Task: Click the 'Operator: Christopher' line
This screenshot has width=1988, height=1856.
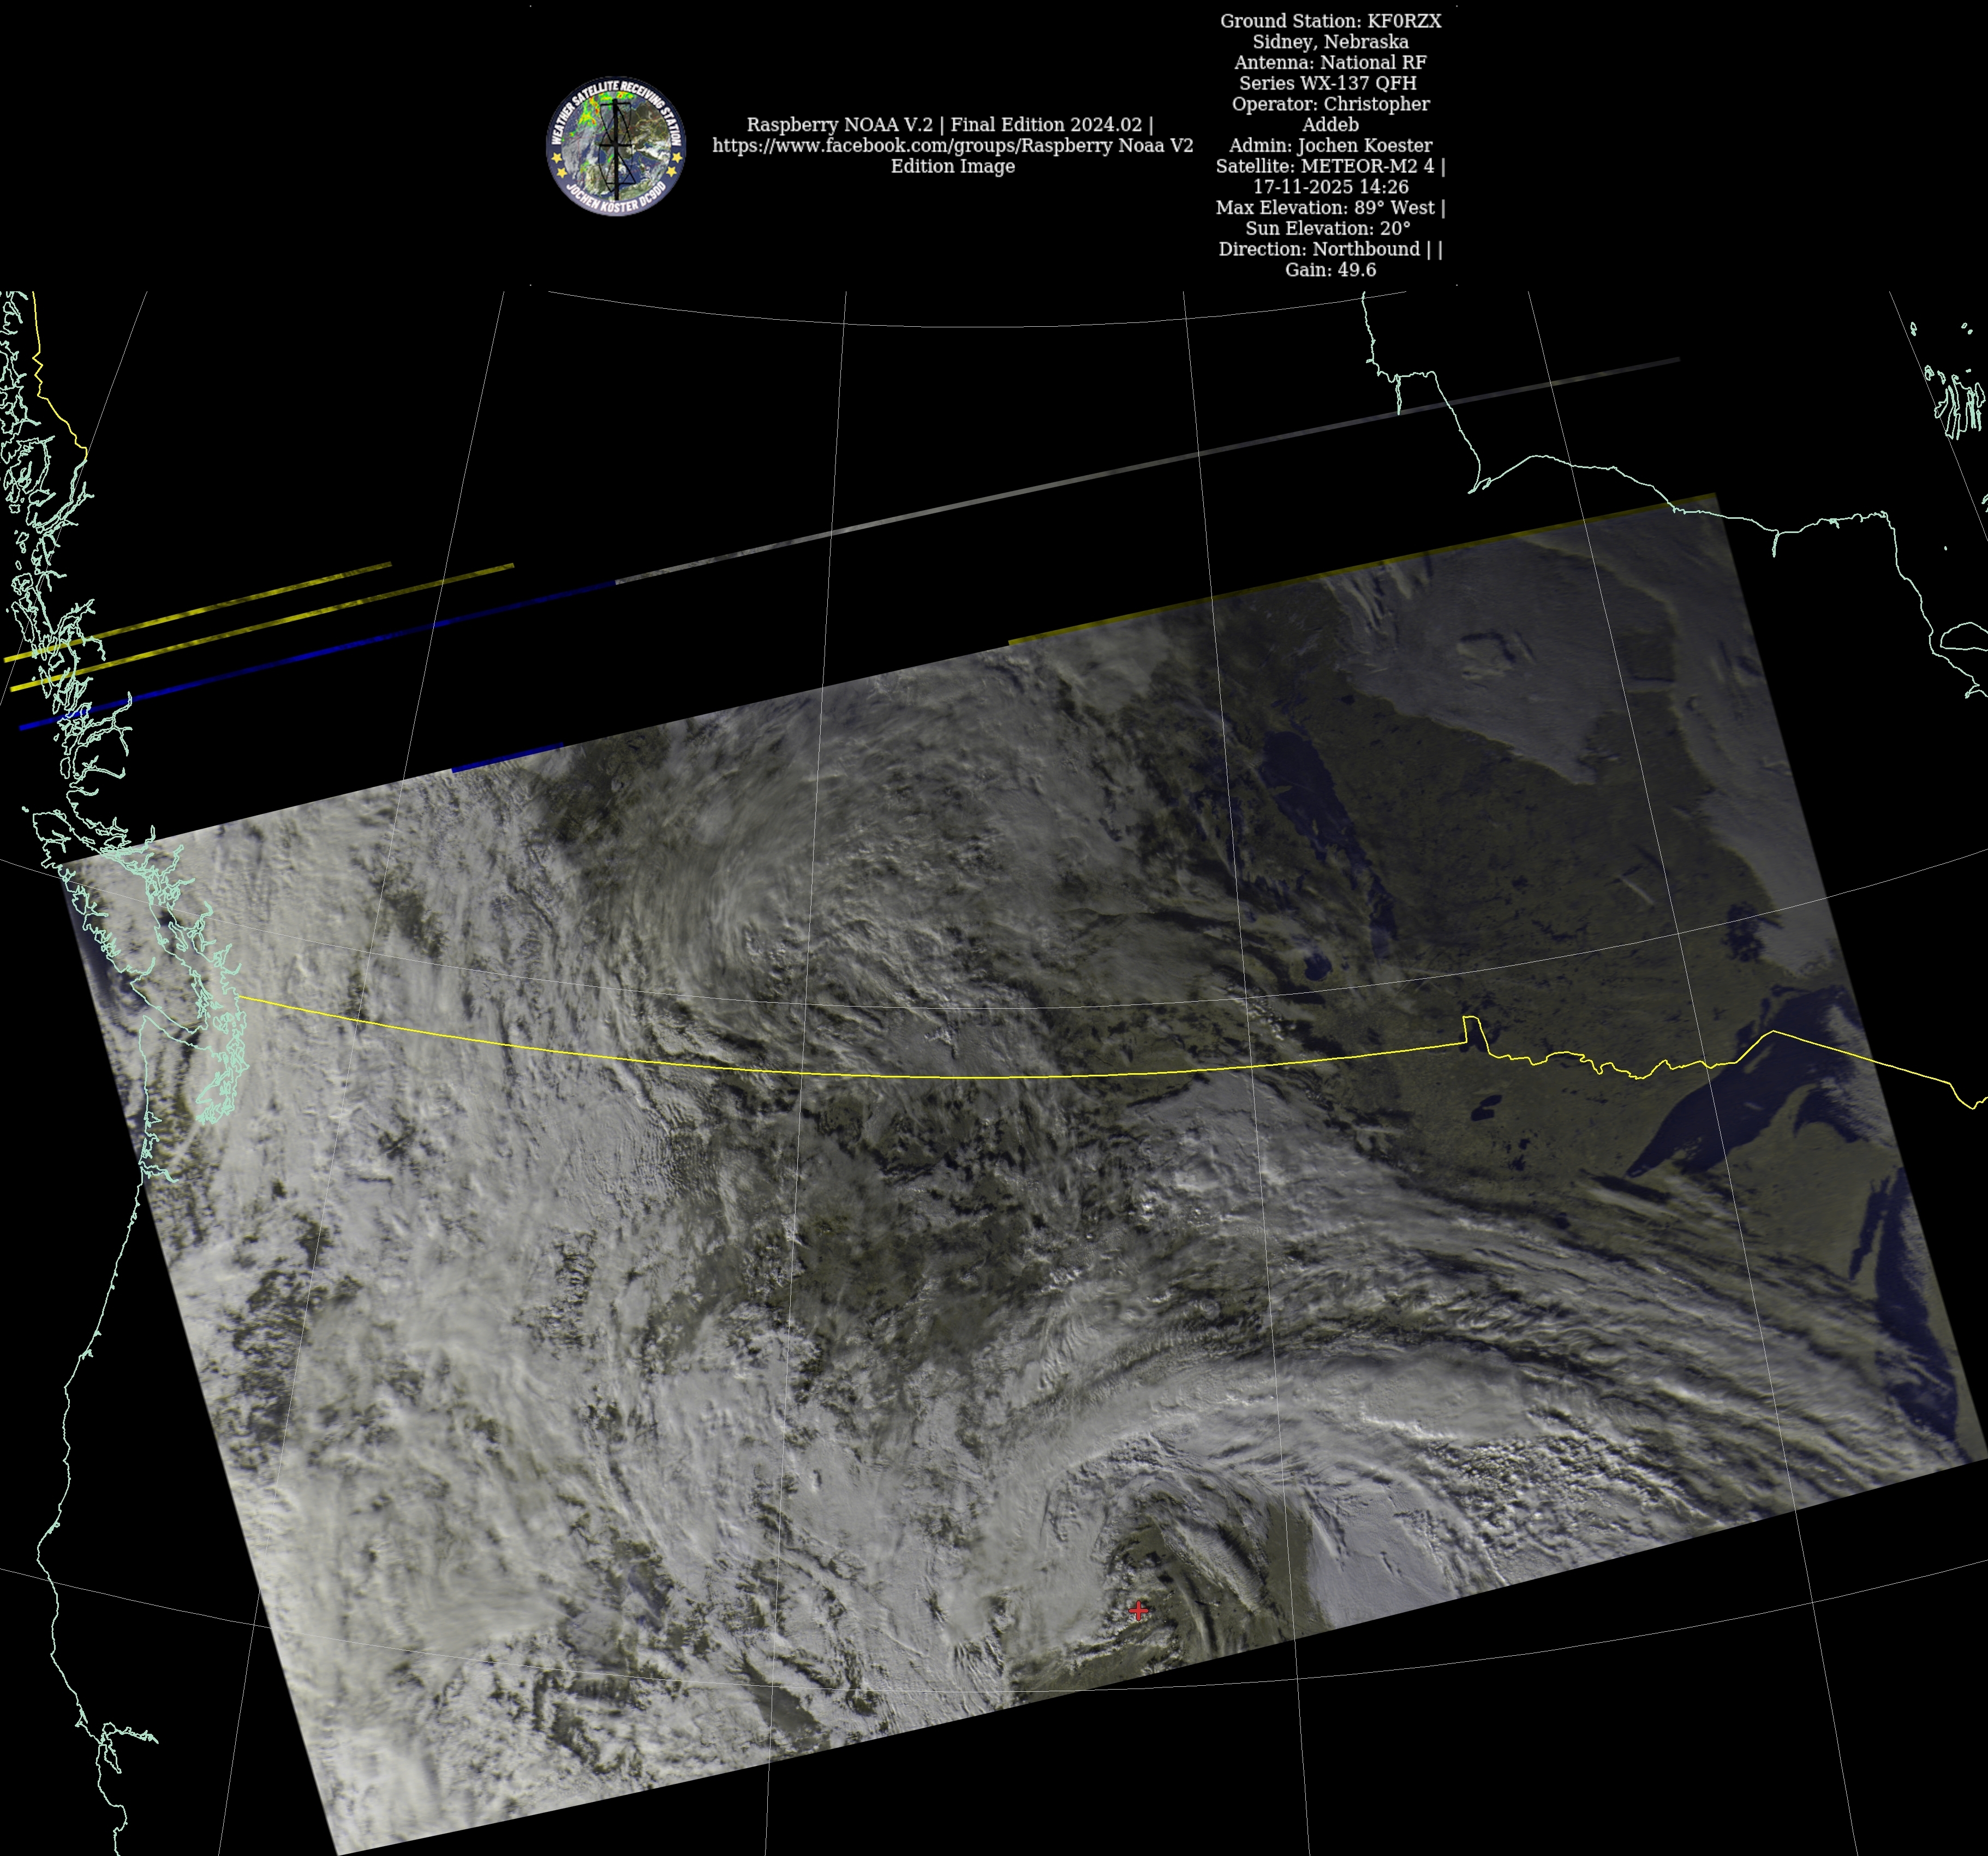Action: [x=1330, y=104]
